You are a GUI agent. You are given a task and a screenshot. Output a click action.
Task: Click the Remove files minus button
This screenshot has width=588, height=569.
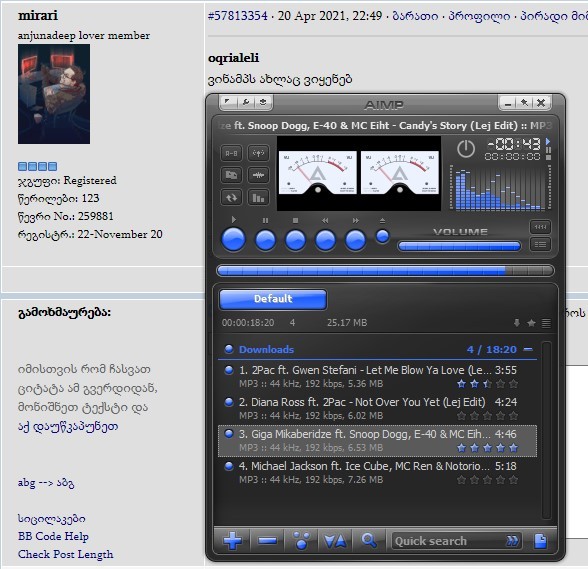(267, 541)
